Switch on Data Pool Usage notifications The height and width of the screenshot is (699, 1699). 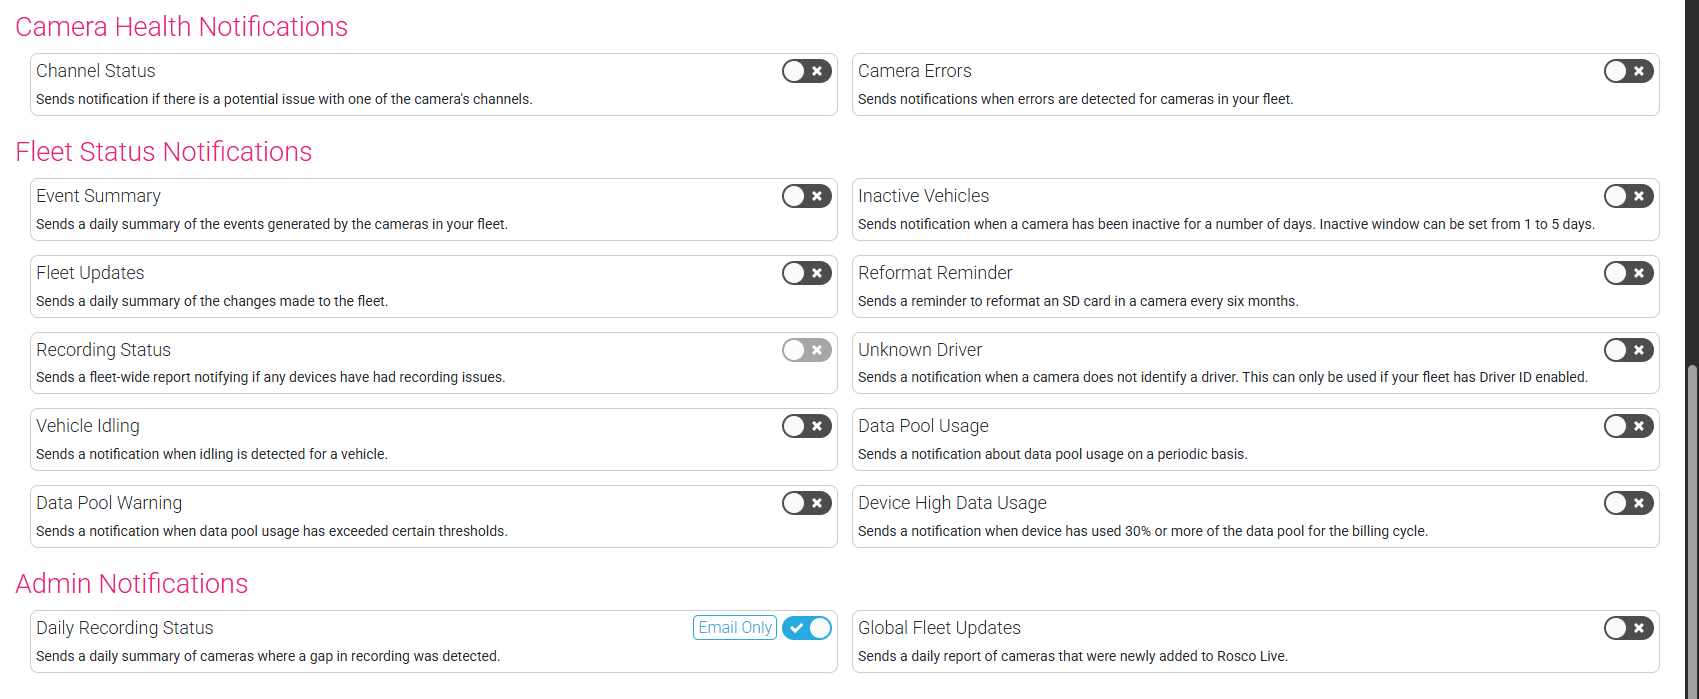1628,426
